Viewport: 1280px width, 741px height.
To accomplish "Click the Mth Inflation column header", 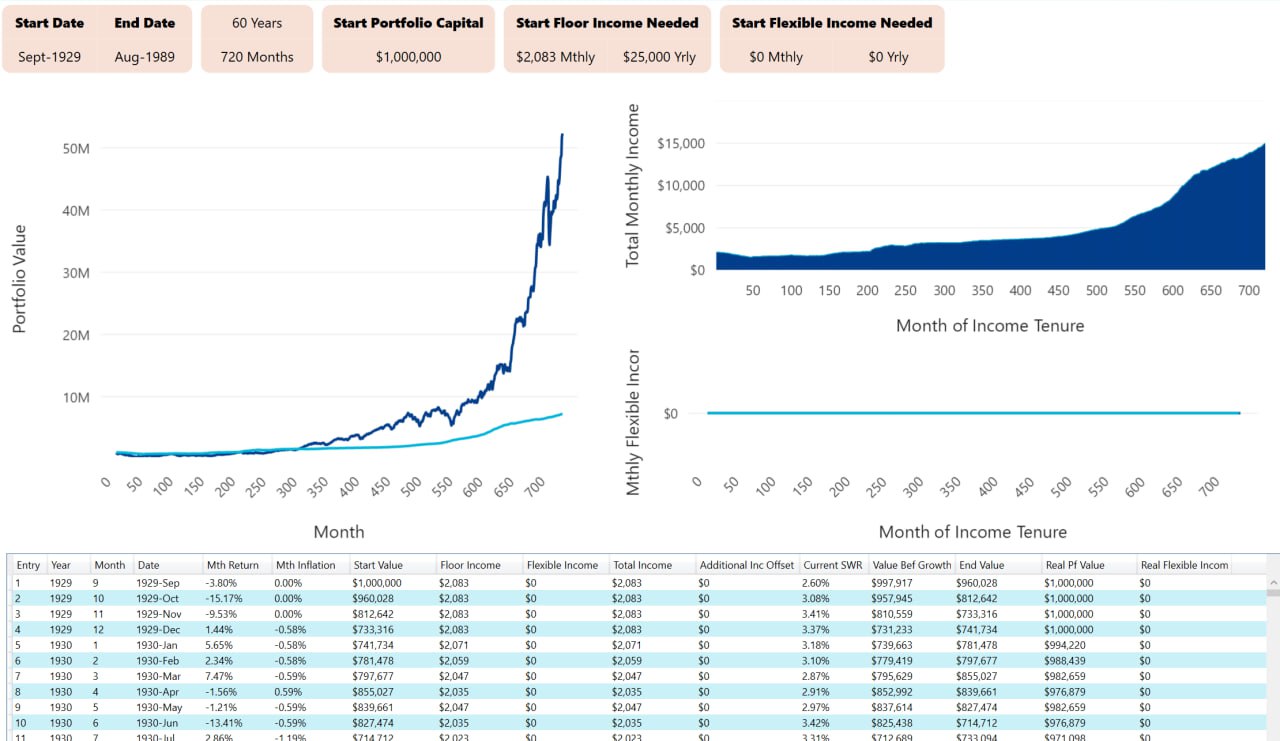I will click(x=306, y=565).
